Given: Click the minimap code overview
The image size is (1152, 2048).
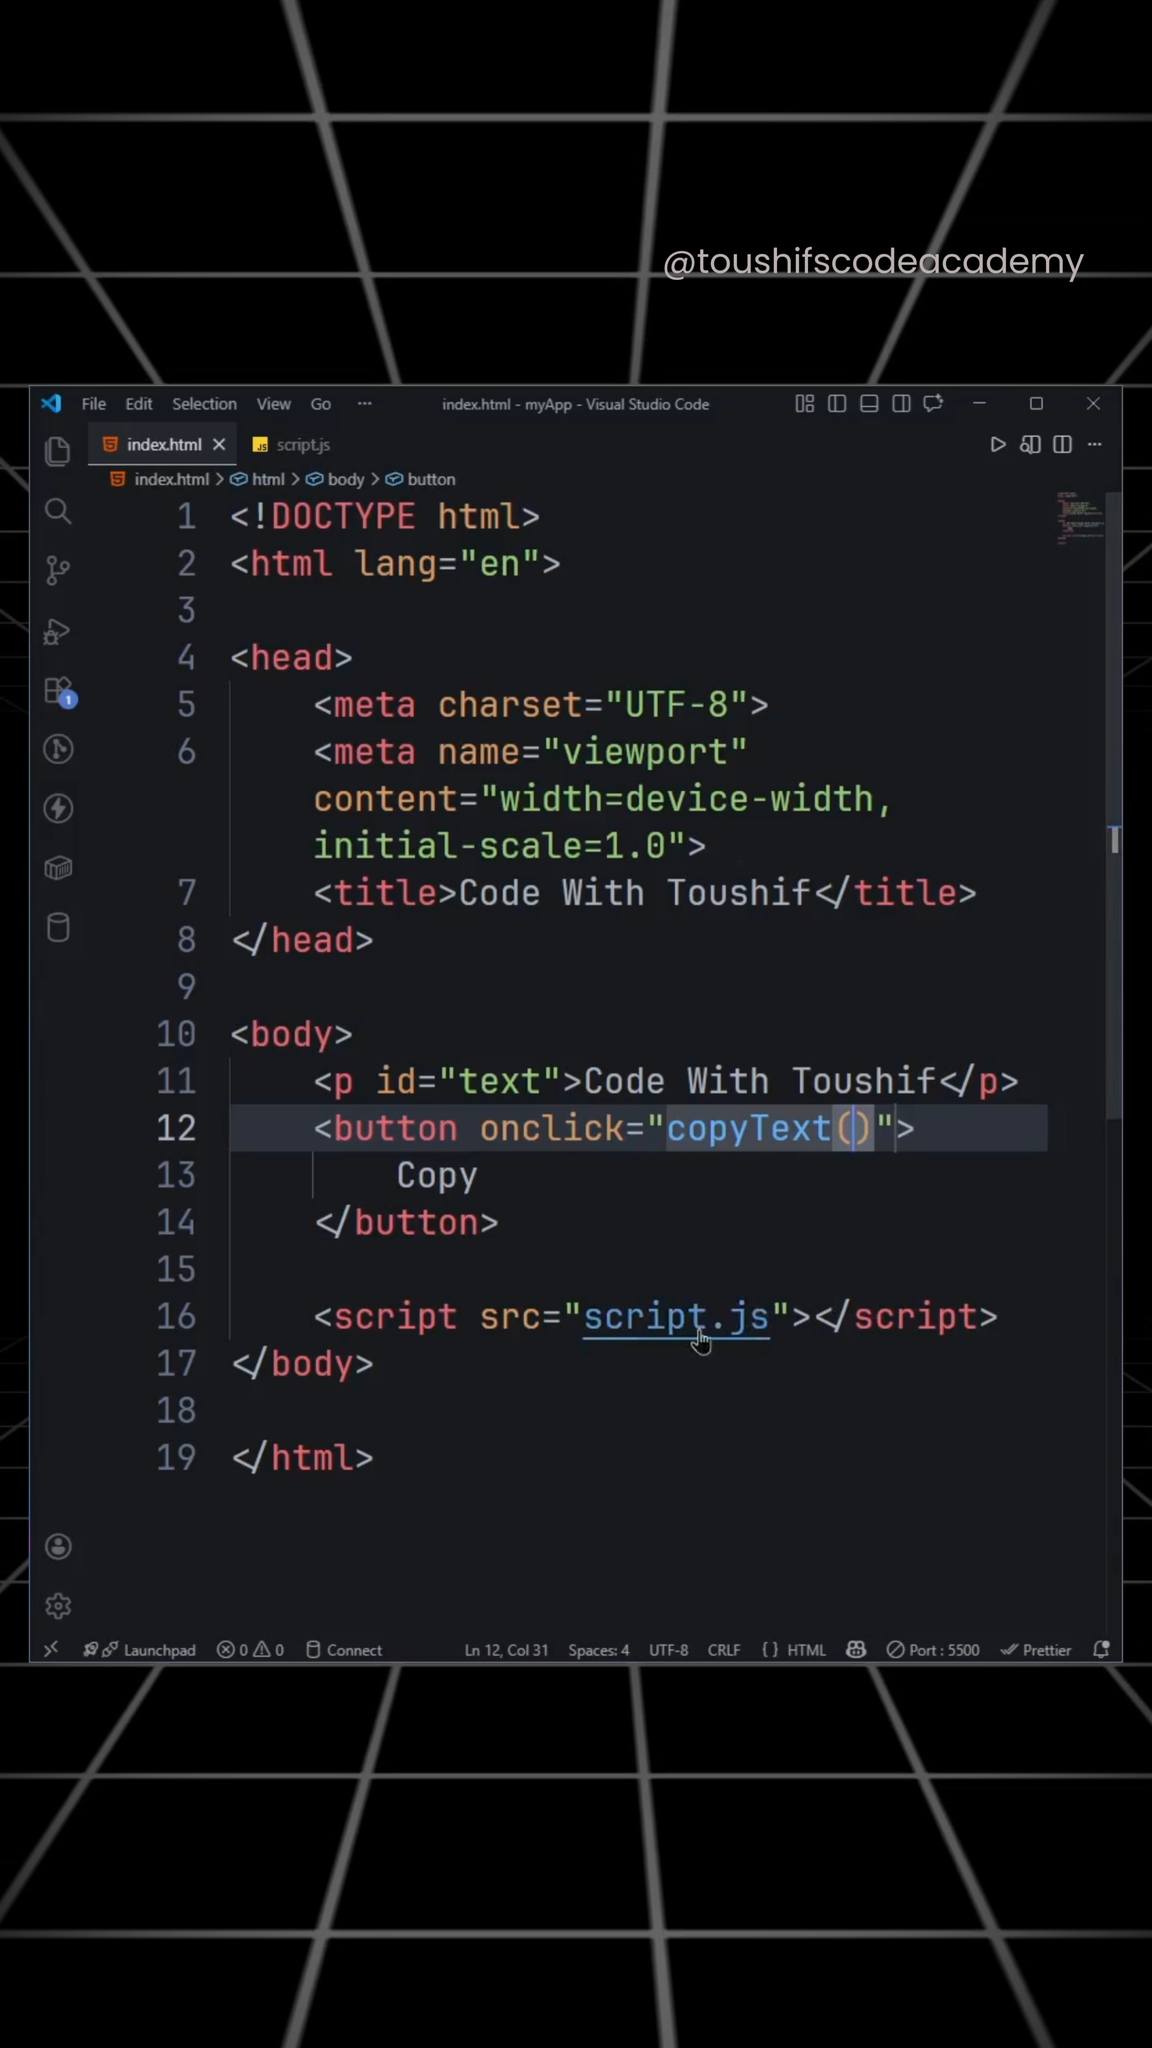Looking at the screenshot, I should click(1080, 518).
